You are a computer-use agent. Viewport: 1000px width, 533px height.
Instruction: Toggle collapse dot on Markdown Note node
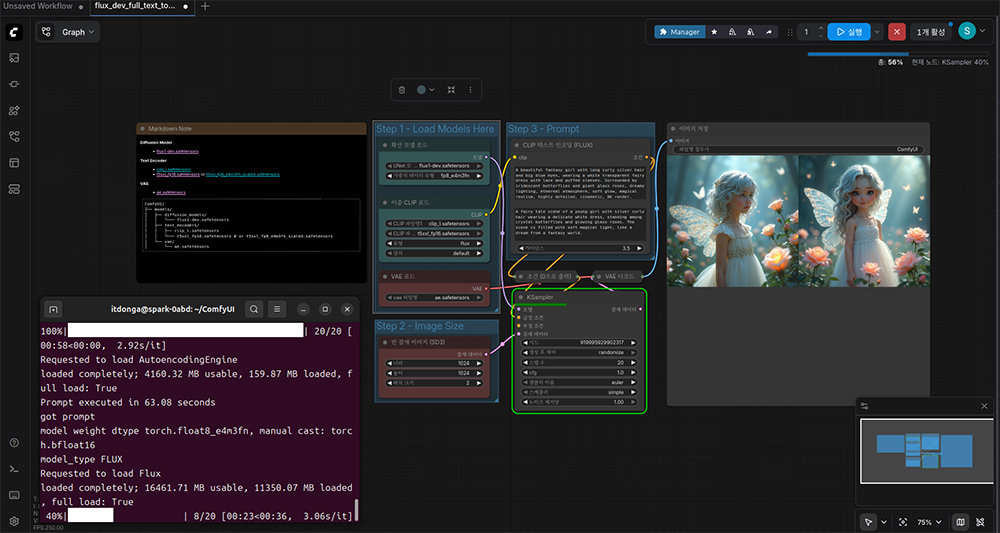(142, 129)
